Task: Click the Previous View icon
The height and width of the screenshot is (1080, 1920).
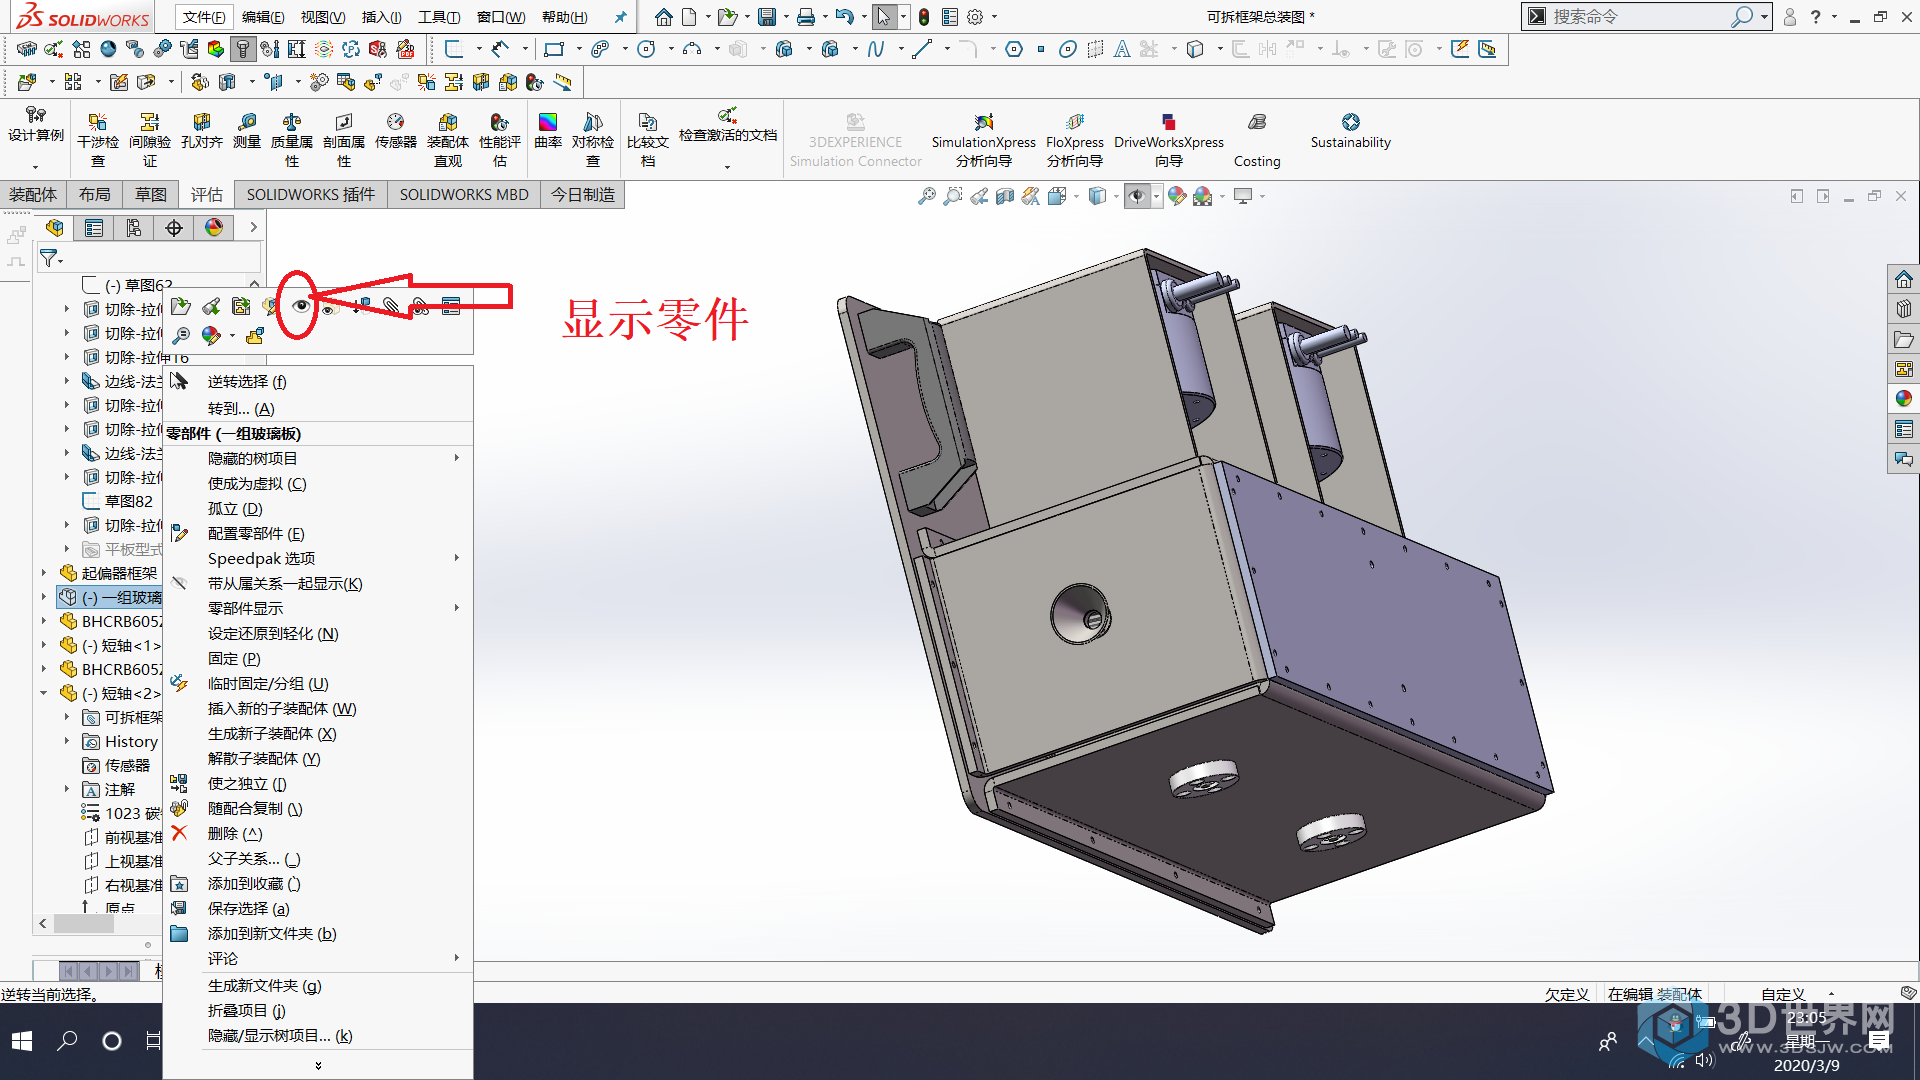Action: point(979,197)
